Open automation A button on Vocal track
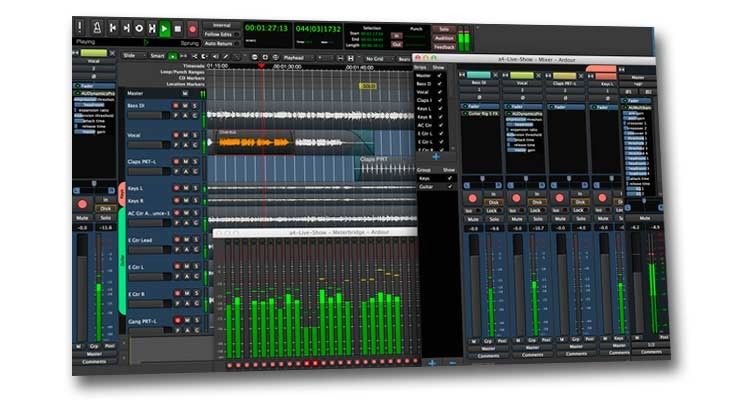The image size is (750, 400). click(x=186, y=145)
